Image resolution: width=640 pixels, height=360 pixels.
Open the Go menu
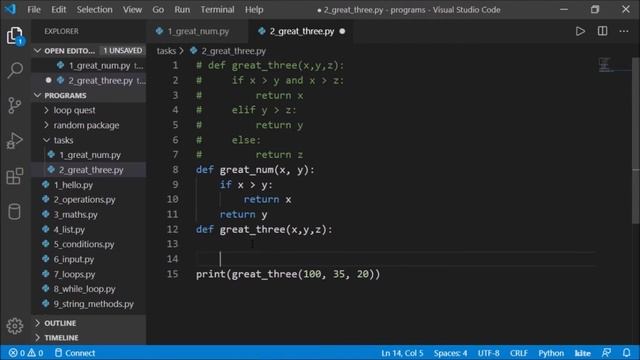158,9
